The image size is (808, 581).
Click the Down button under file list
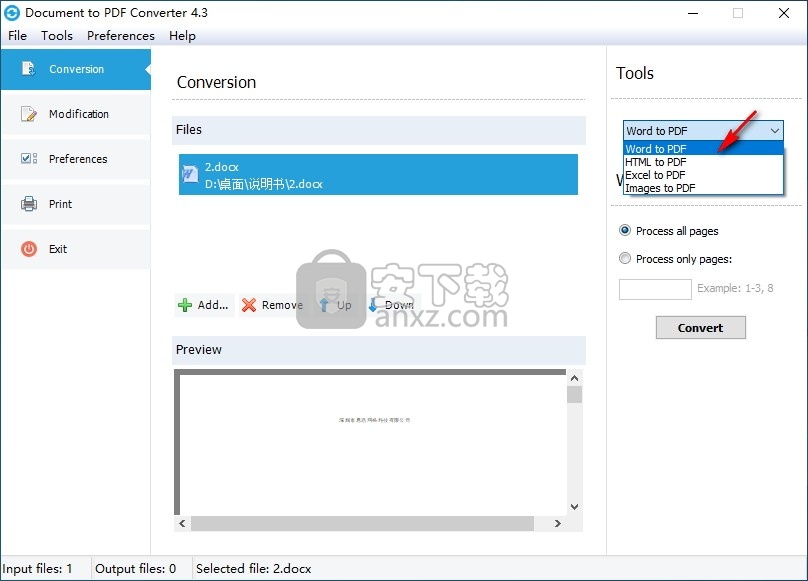click(x=393, y=305)
